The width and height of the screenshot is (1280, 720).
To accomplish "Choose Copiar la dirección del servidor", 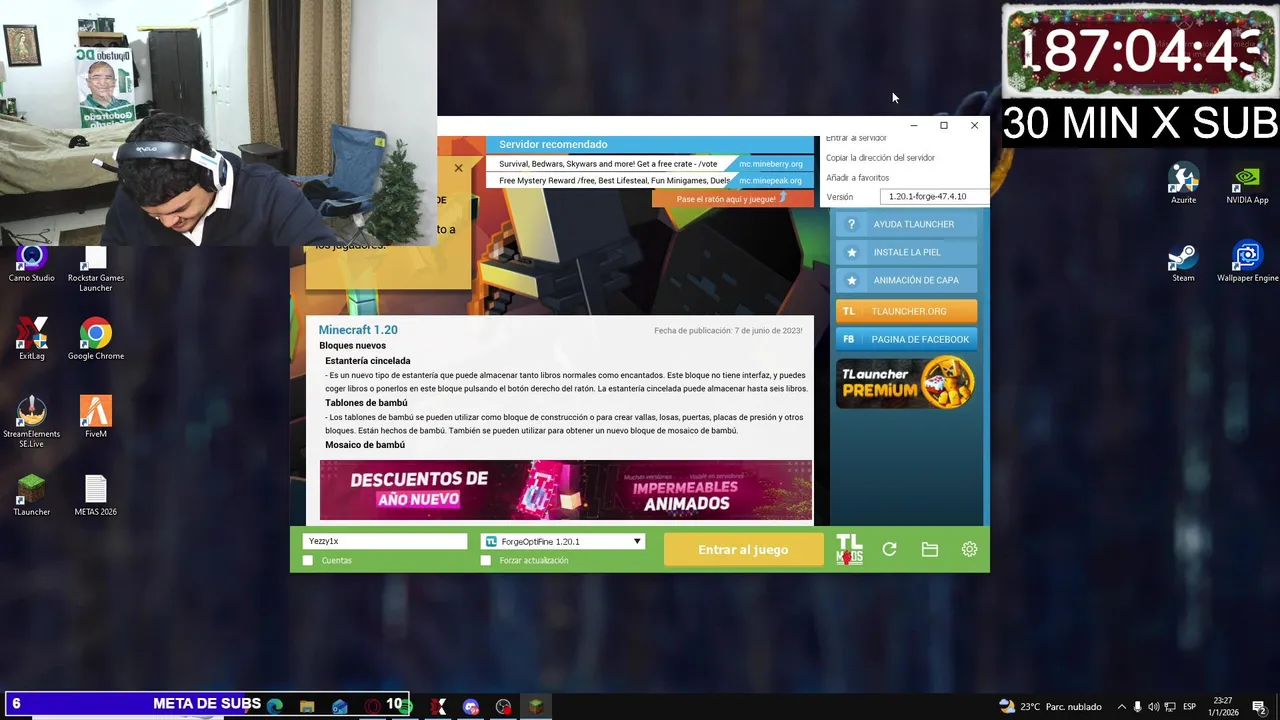I will 880,158.
